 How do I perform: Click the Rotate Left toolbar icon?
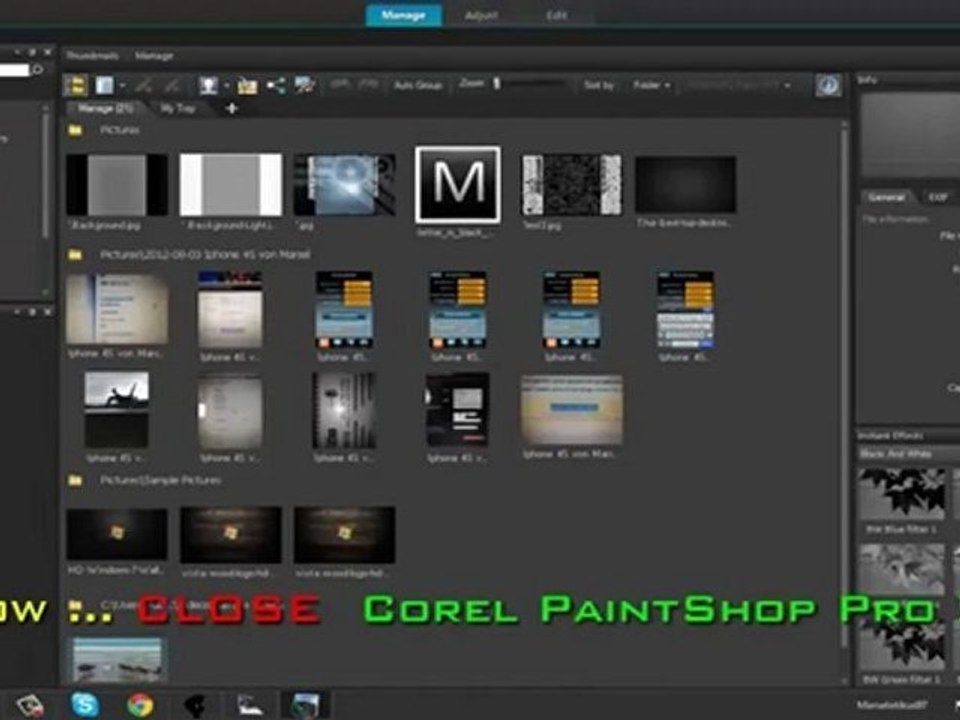tap(143, 85)
